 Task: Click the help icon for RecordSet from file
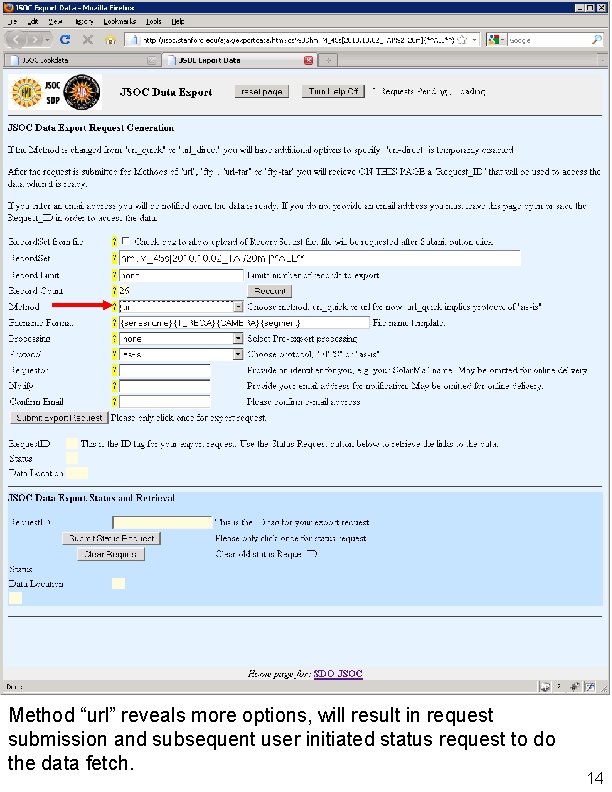tap(114, 241)
